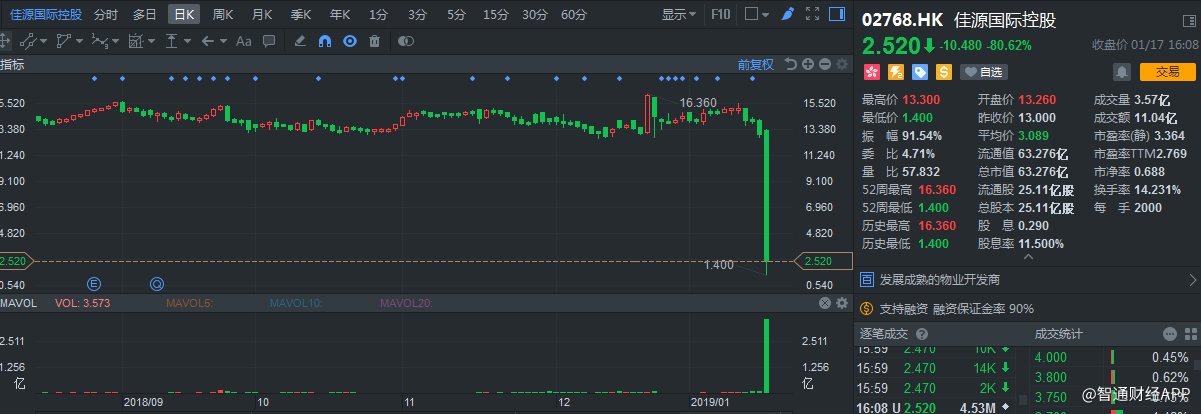The image size is (1201, 414).
Task: Switch to 分时 intraday chart
Action: pos(105,14)
